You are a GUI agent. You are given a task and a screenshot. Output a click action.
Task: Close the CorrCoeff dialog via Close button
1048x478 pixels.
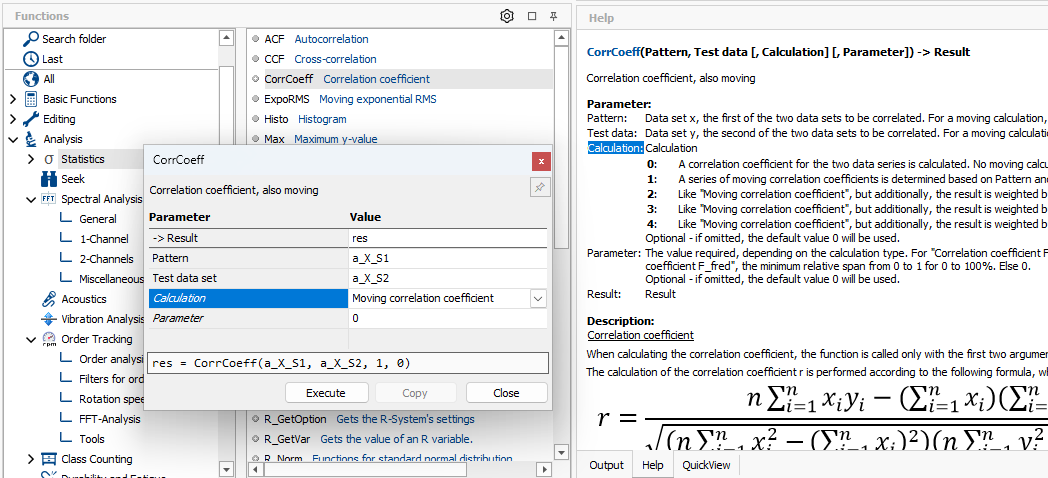(506, 393)
